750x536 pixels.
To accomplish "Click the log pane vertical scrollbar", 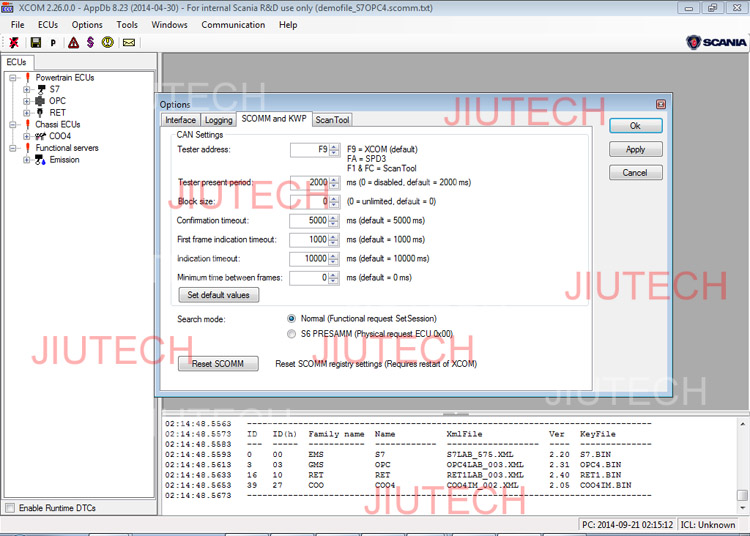I will [742, 465].
